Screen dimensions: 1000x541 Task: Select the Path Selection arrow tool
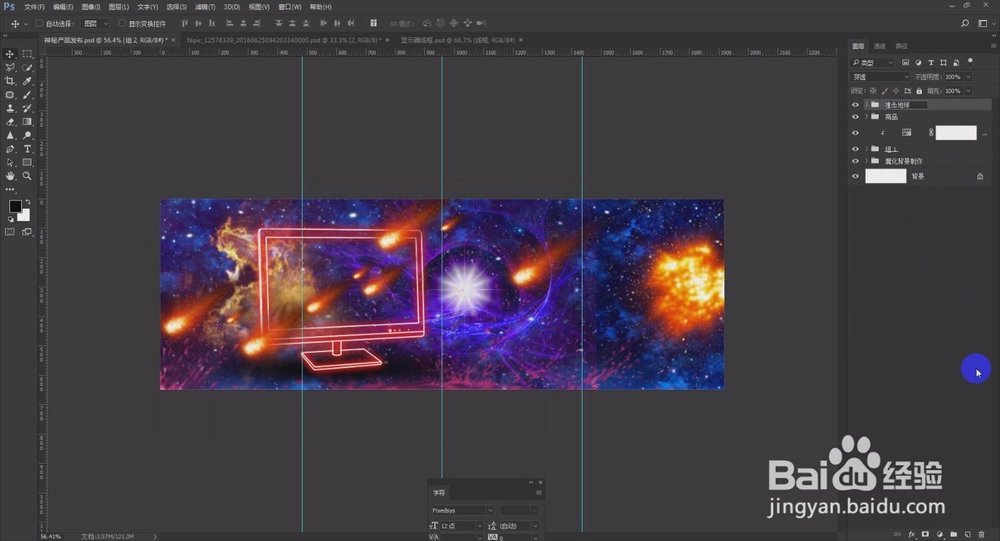click(10, 163)
